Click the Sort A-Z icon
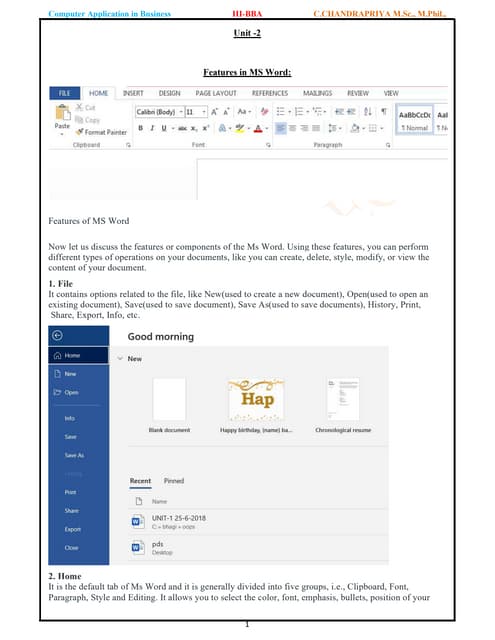 pyautogui.click(x=367, y=111)
